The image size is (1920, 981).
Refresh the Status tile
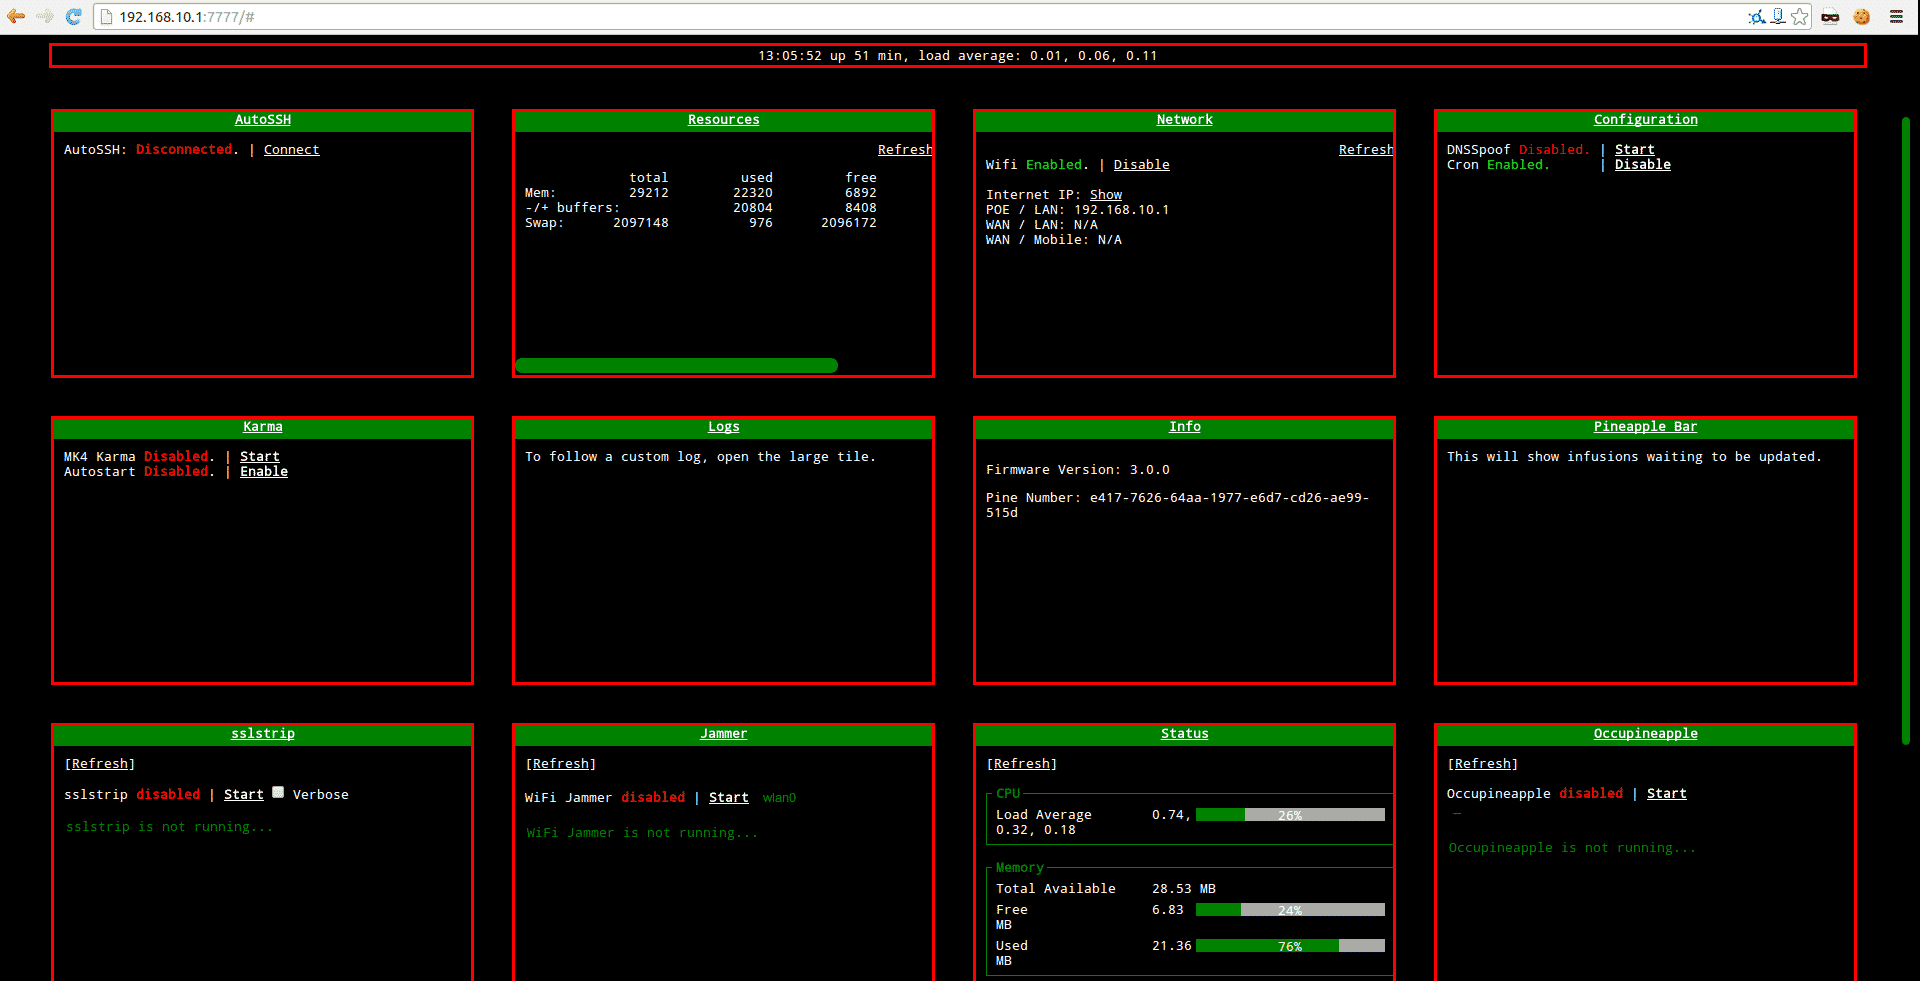1022,764
